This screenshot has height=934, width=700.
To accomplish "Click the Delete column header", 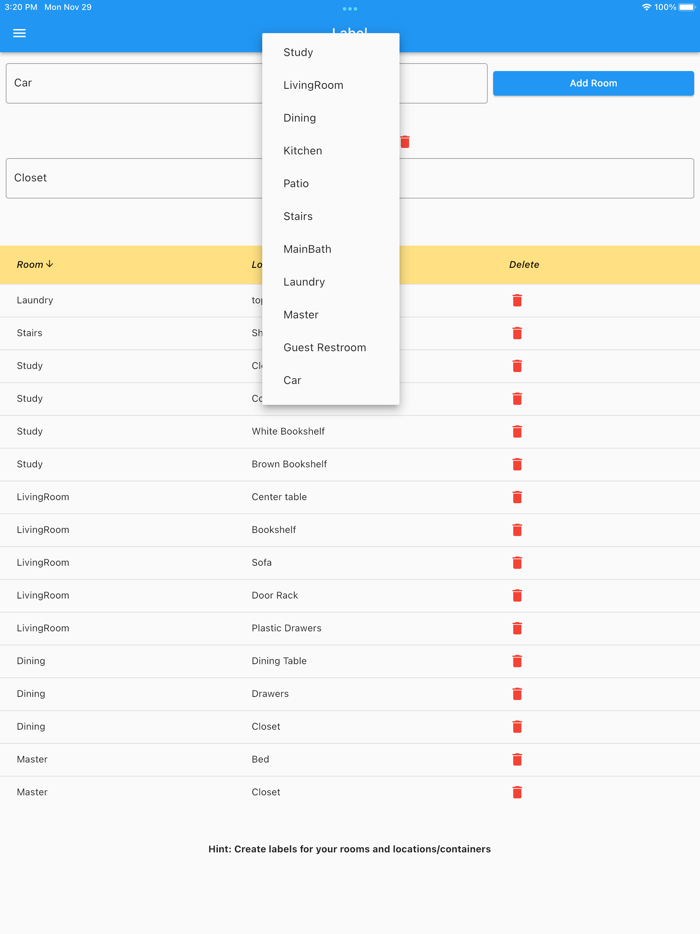I will click(x=524, y=265).
